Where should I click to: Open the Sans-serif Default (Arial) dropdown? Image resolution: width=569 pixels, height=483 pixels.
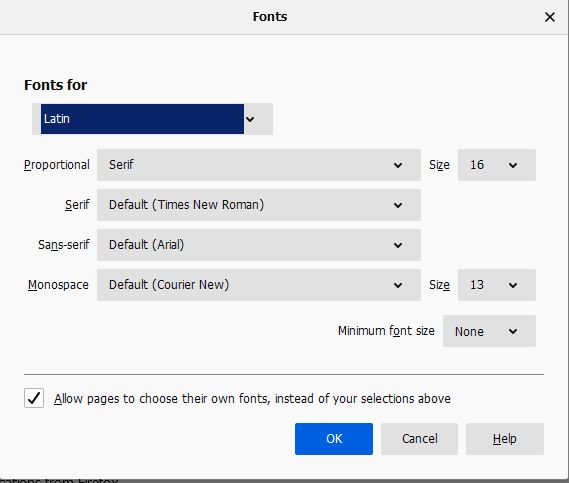click(x=259, y=245)
